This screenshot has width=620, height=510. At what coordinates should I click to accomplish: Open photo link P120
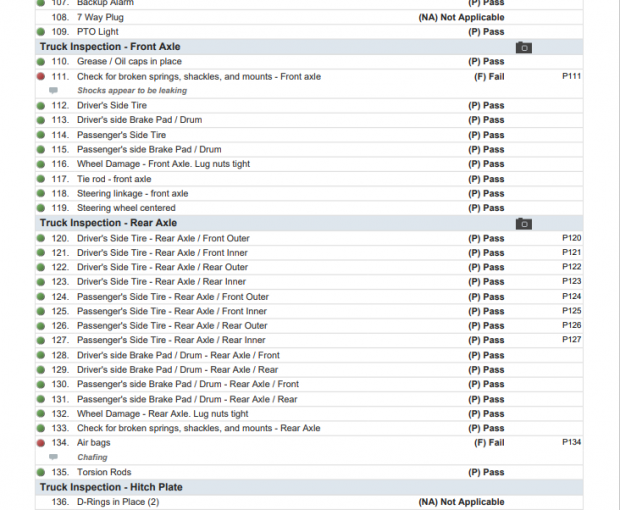571,238
